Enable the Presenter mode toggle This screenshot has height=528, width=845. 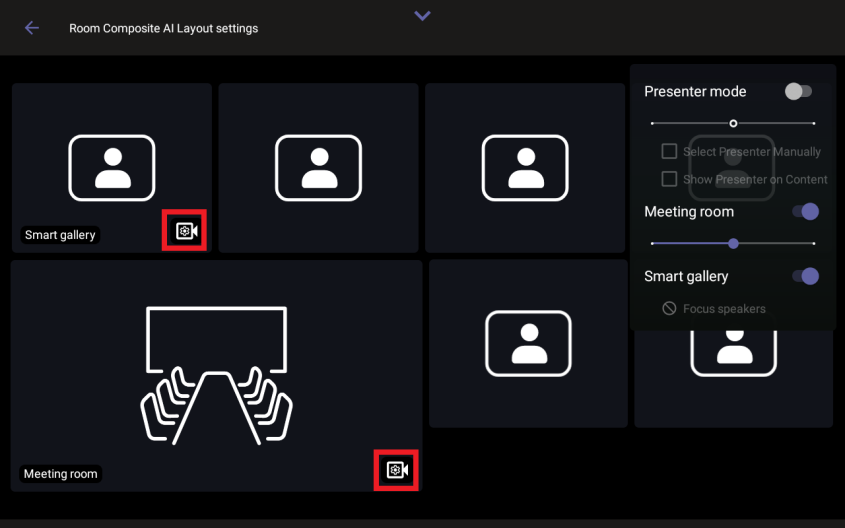coord(798,91)
